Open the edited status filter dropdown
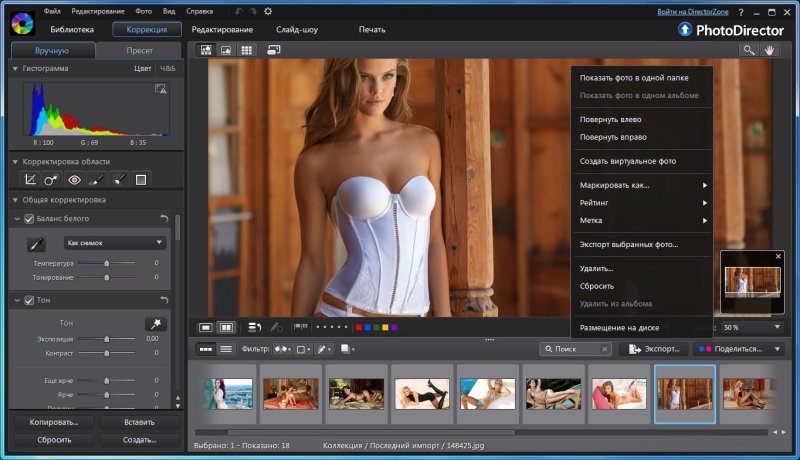This screenshot has width=800, height=460. (324, 349)
